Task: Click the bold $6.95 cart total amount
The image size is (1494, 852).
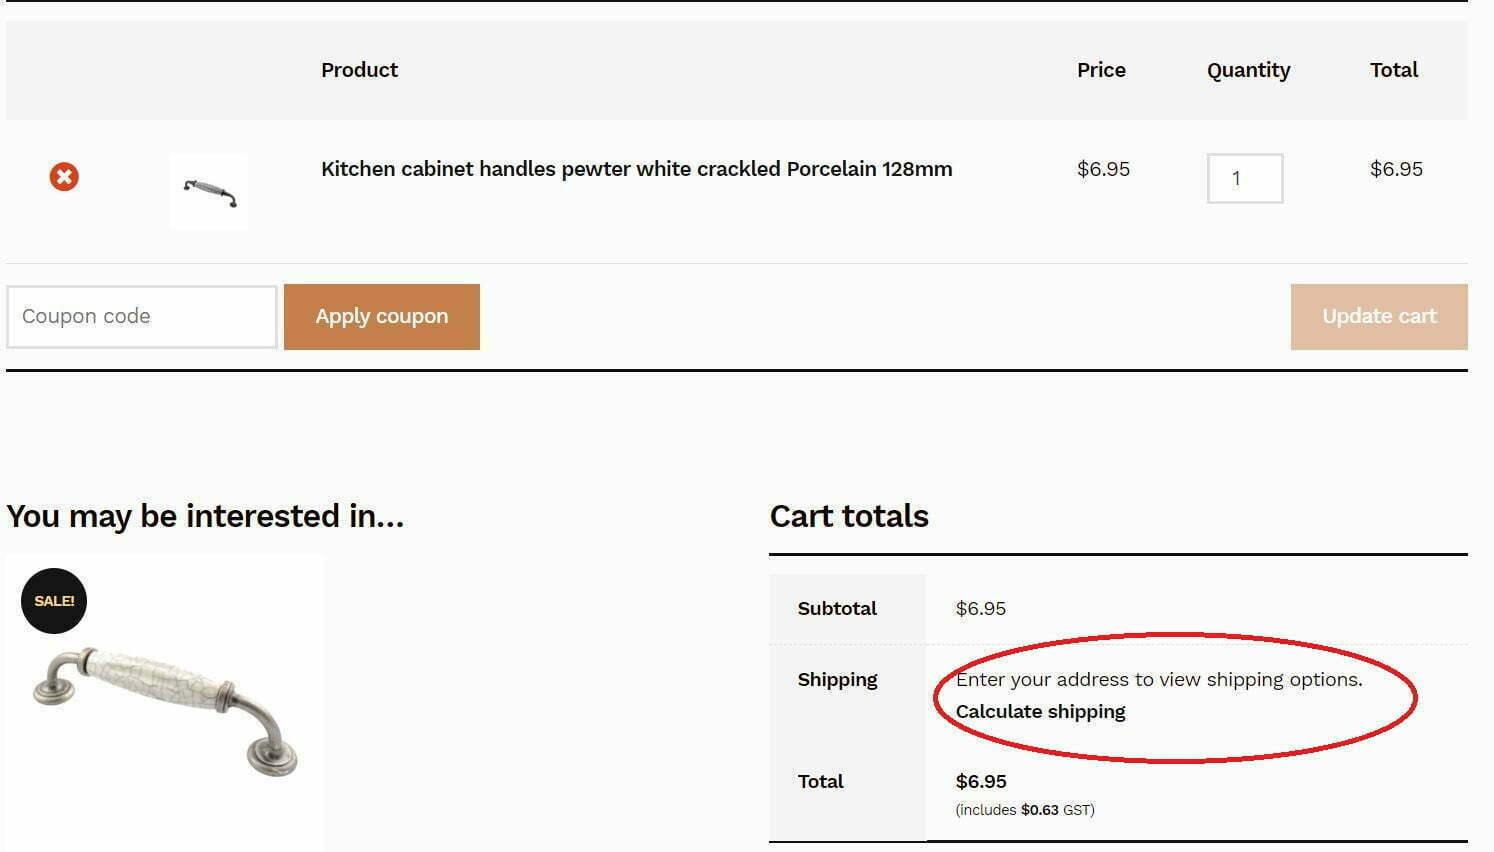Action: point(981,782)
